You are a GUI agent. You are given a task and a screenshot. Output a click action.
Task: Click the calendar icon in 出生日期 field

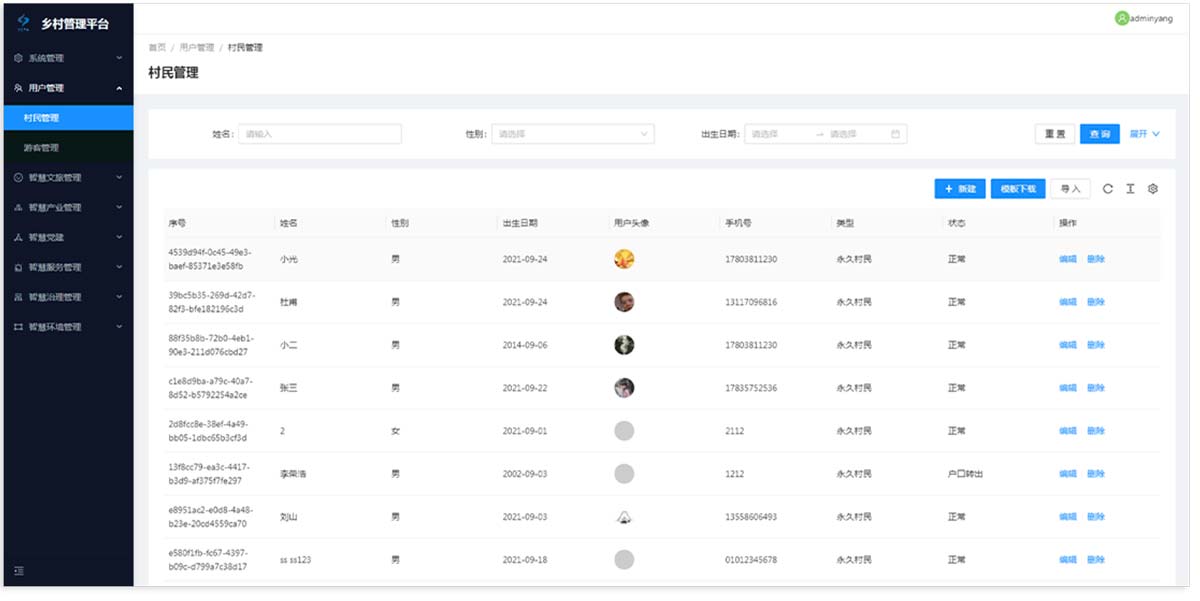[x=896, y=134]
